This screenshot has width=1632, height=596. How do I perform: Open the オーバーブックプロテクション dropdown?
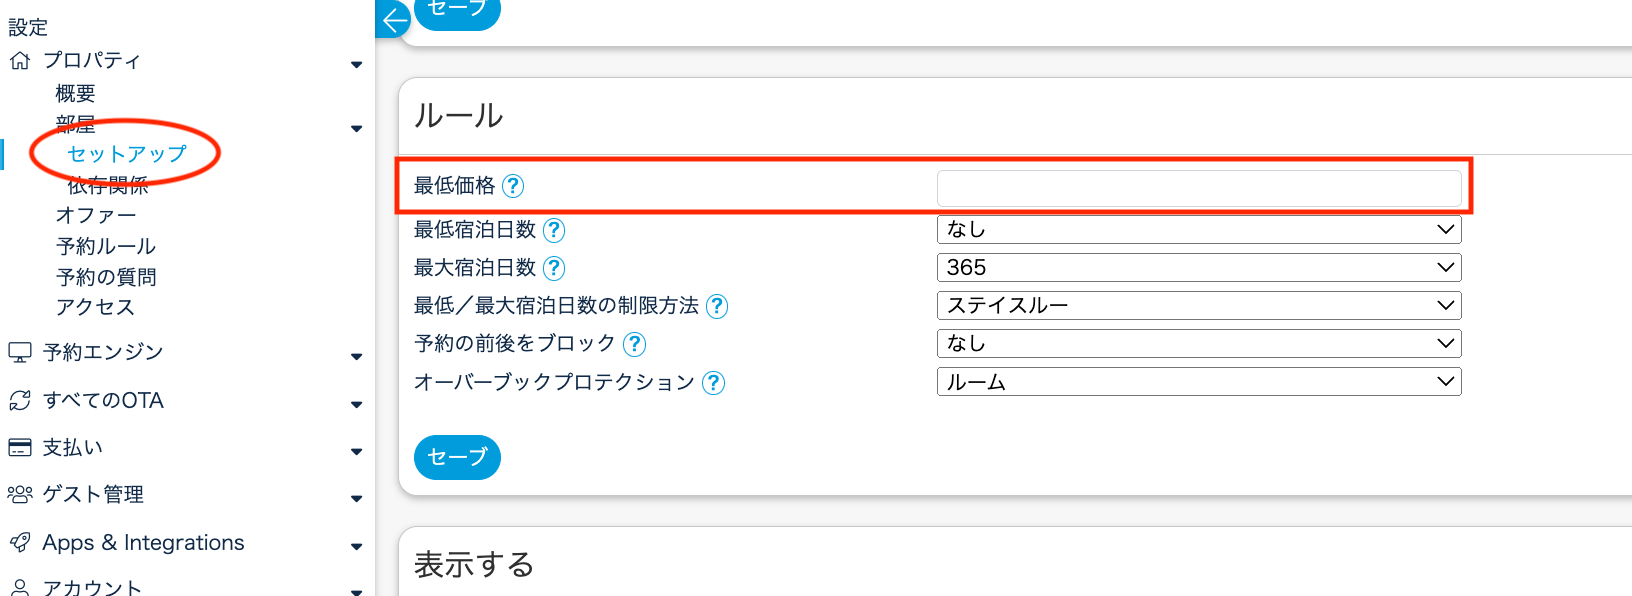tap(1198, 382)
